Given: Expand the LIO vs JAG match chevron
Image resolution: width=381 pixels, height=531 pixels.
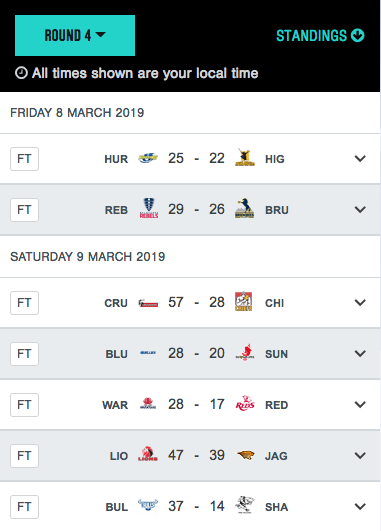Looking at the screenshot, I should pyautogui.click(x=360, y=455).
